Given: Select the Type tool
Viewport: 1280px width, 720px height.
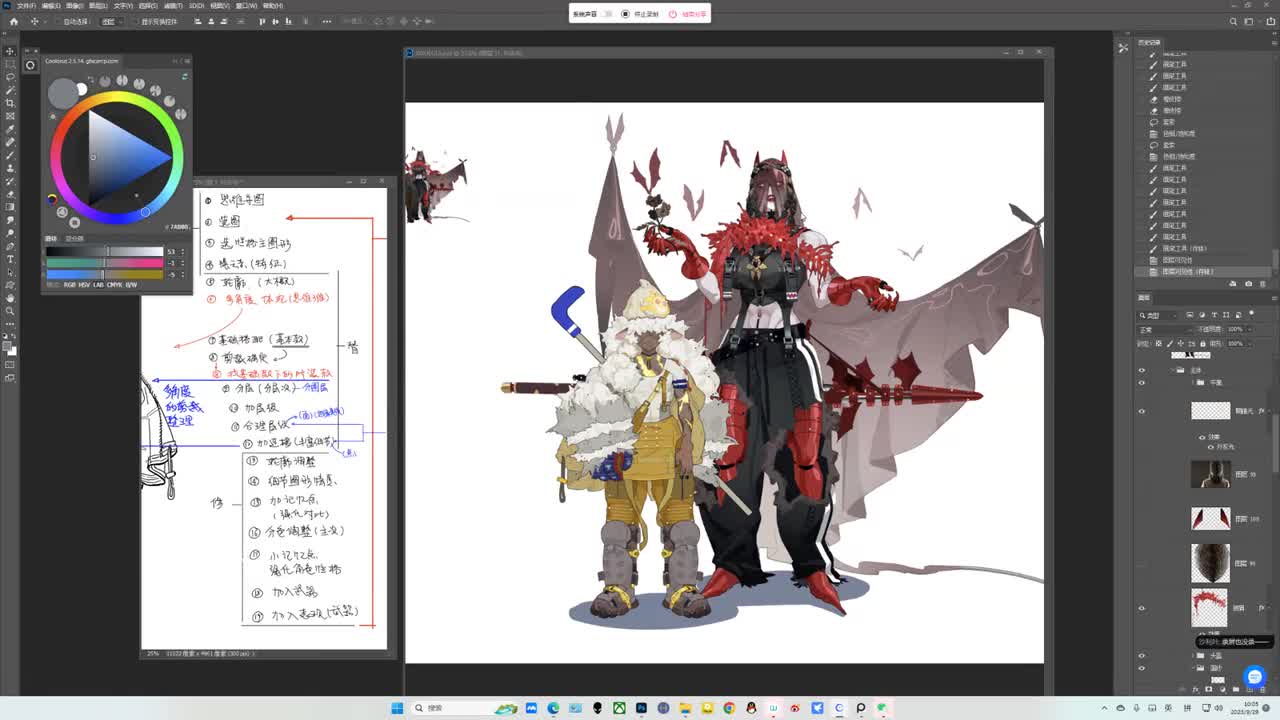Looking at the screenshot, I should click(10, 259).
